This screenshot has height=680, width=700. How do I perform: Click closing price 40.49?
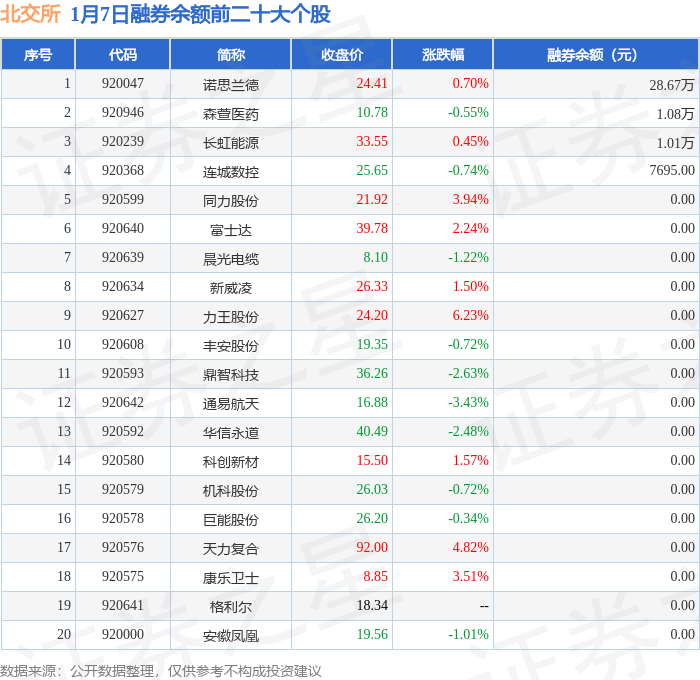(372, 432)
